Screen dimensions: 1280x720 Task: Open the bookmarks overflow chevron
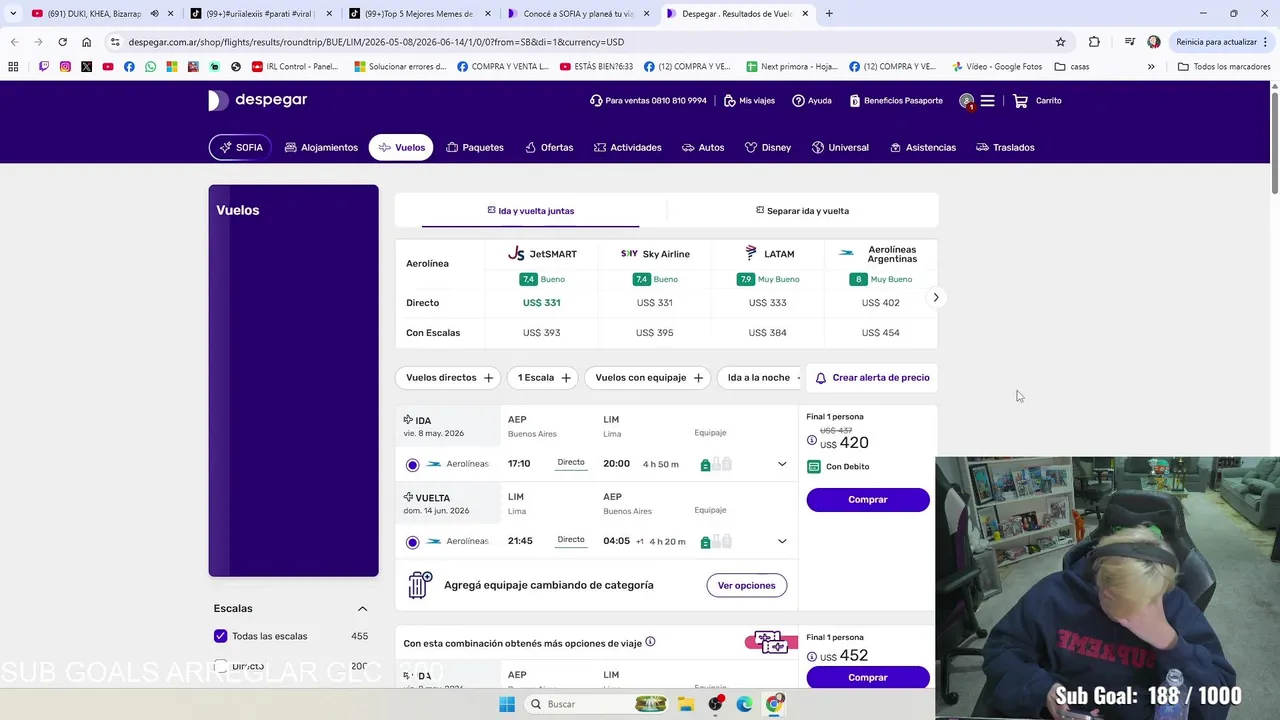point(1151,67)
